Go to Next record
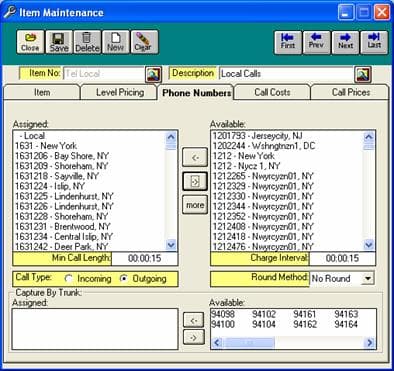Screen dimensions: 394x371 345,42
